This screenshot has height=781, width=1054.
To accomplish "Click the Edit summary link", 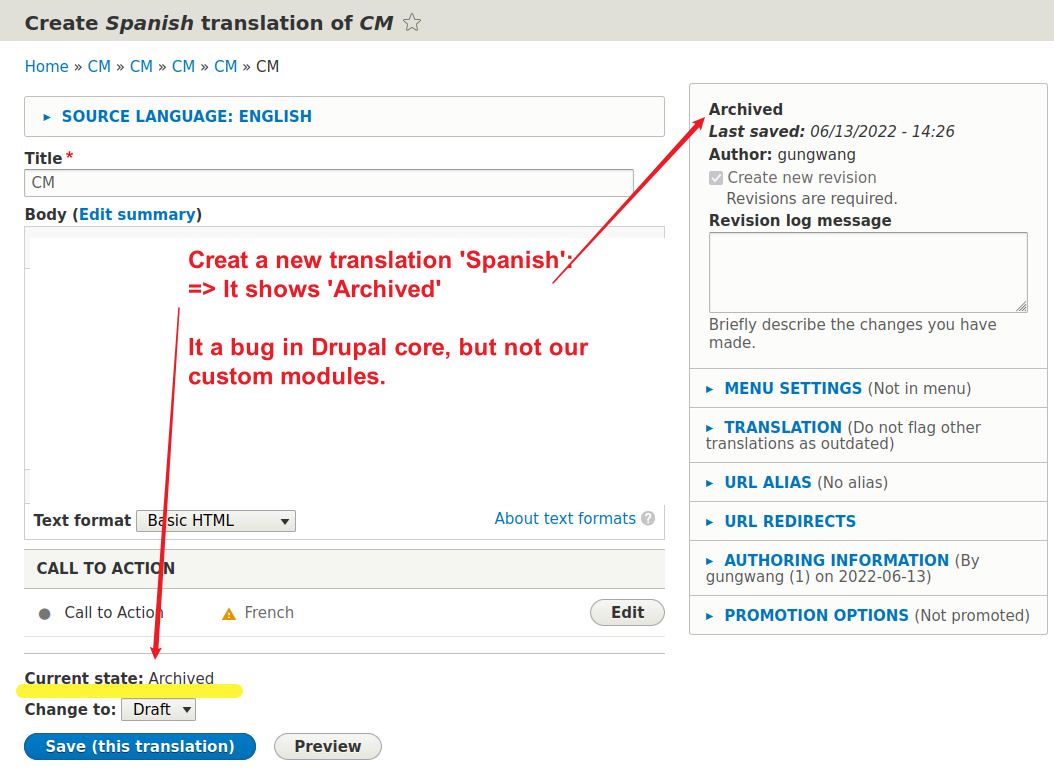I will (137, 214).
